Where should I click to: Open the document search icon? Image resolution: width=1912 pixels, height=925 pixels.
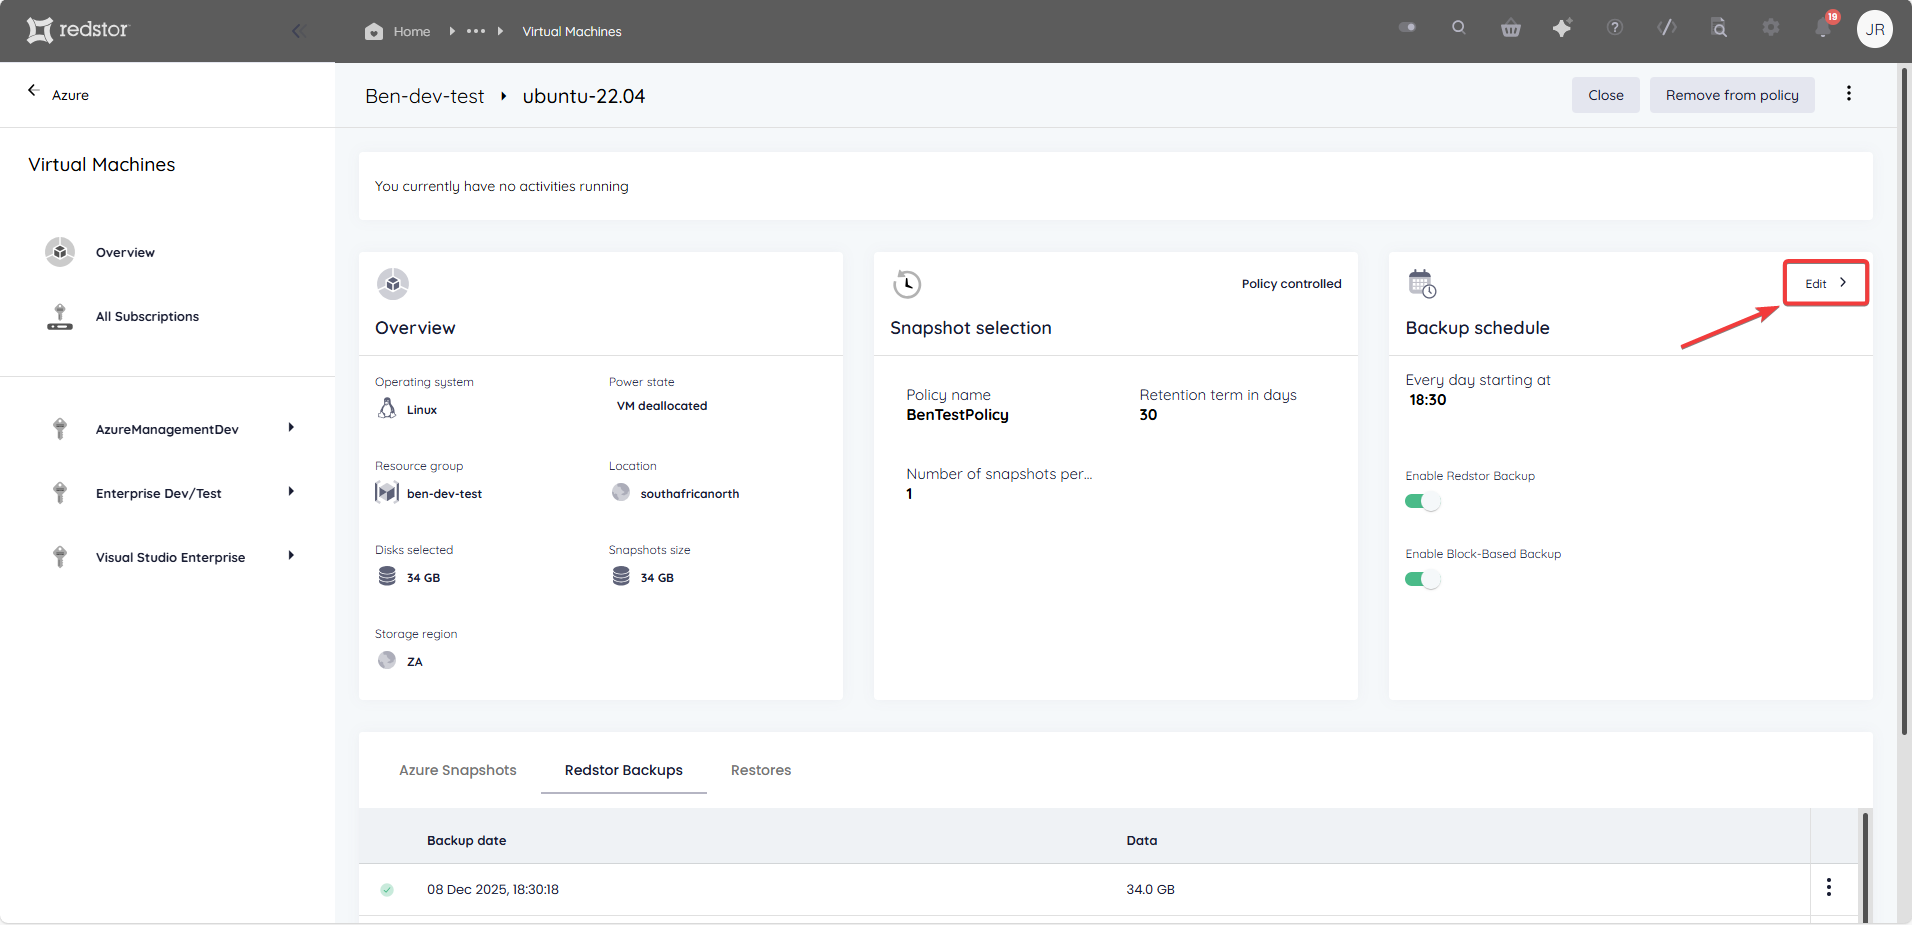click(1719, 28)
